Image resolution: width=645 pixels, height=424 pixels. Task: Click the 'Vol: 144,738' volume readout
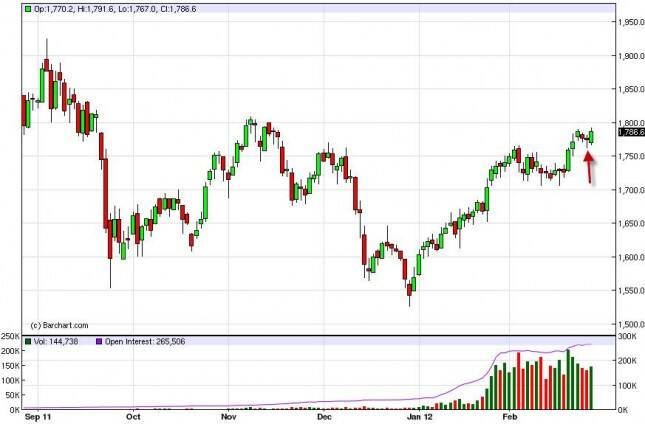coord(56,341)
